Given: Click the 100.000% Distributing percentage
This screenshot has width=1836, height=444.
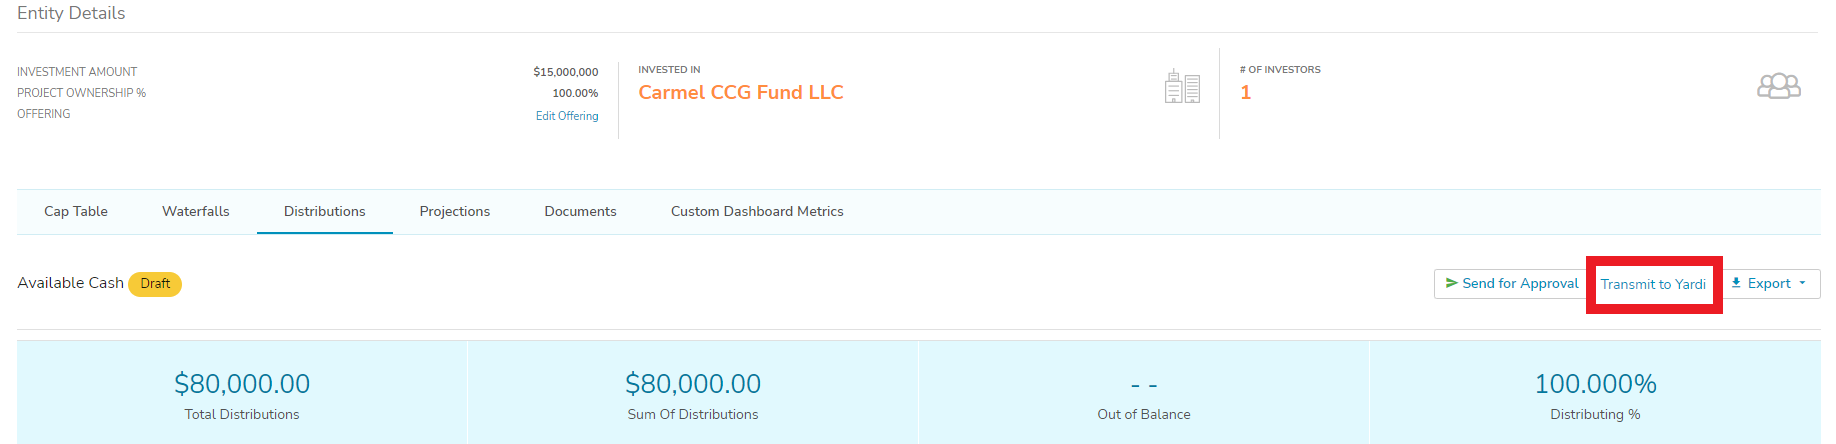Looking at the screenshot, I should tap(1595, 384).
